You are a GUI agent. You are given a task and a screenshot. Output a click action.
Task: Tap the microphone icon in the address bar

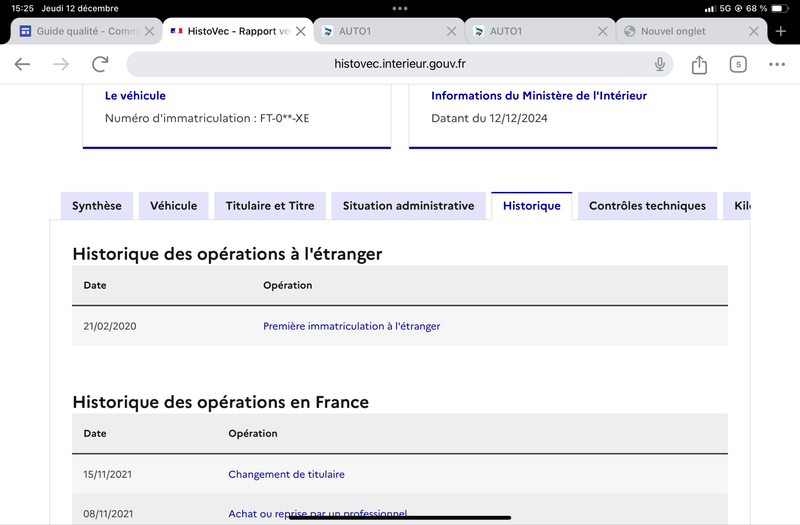(x=660, y=64)
